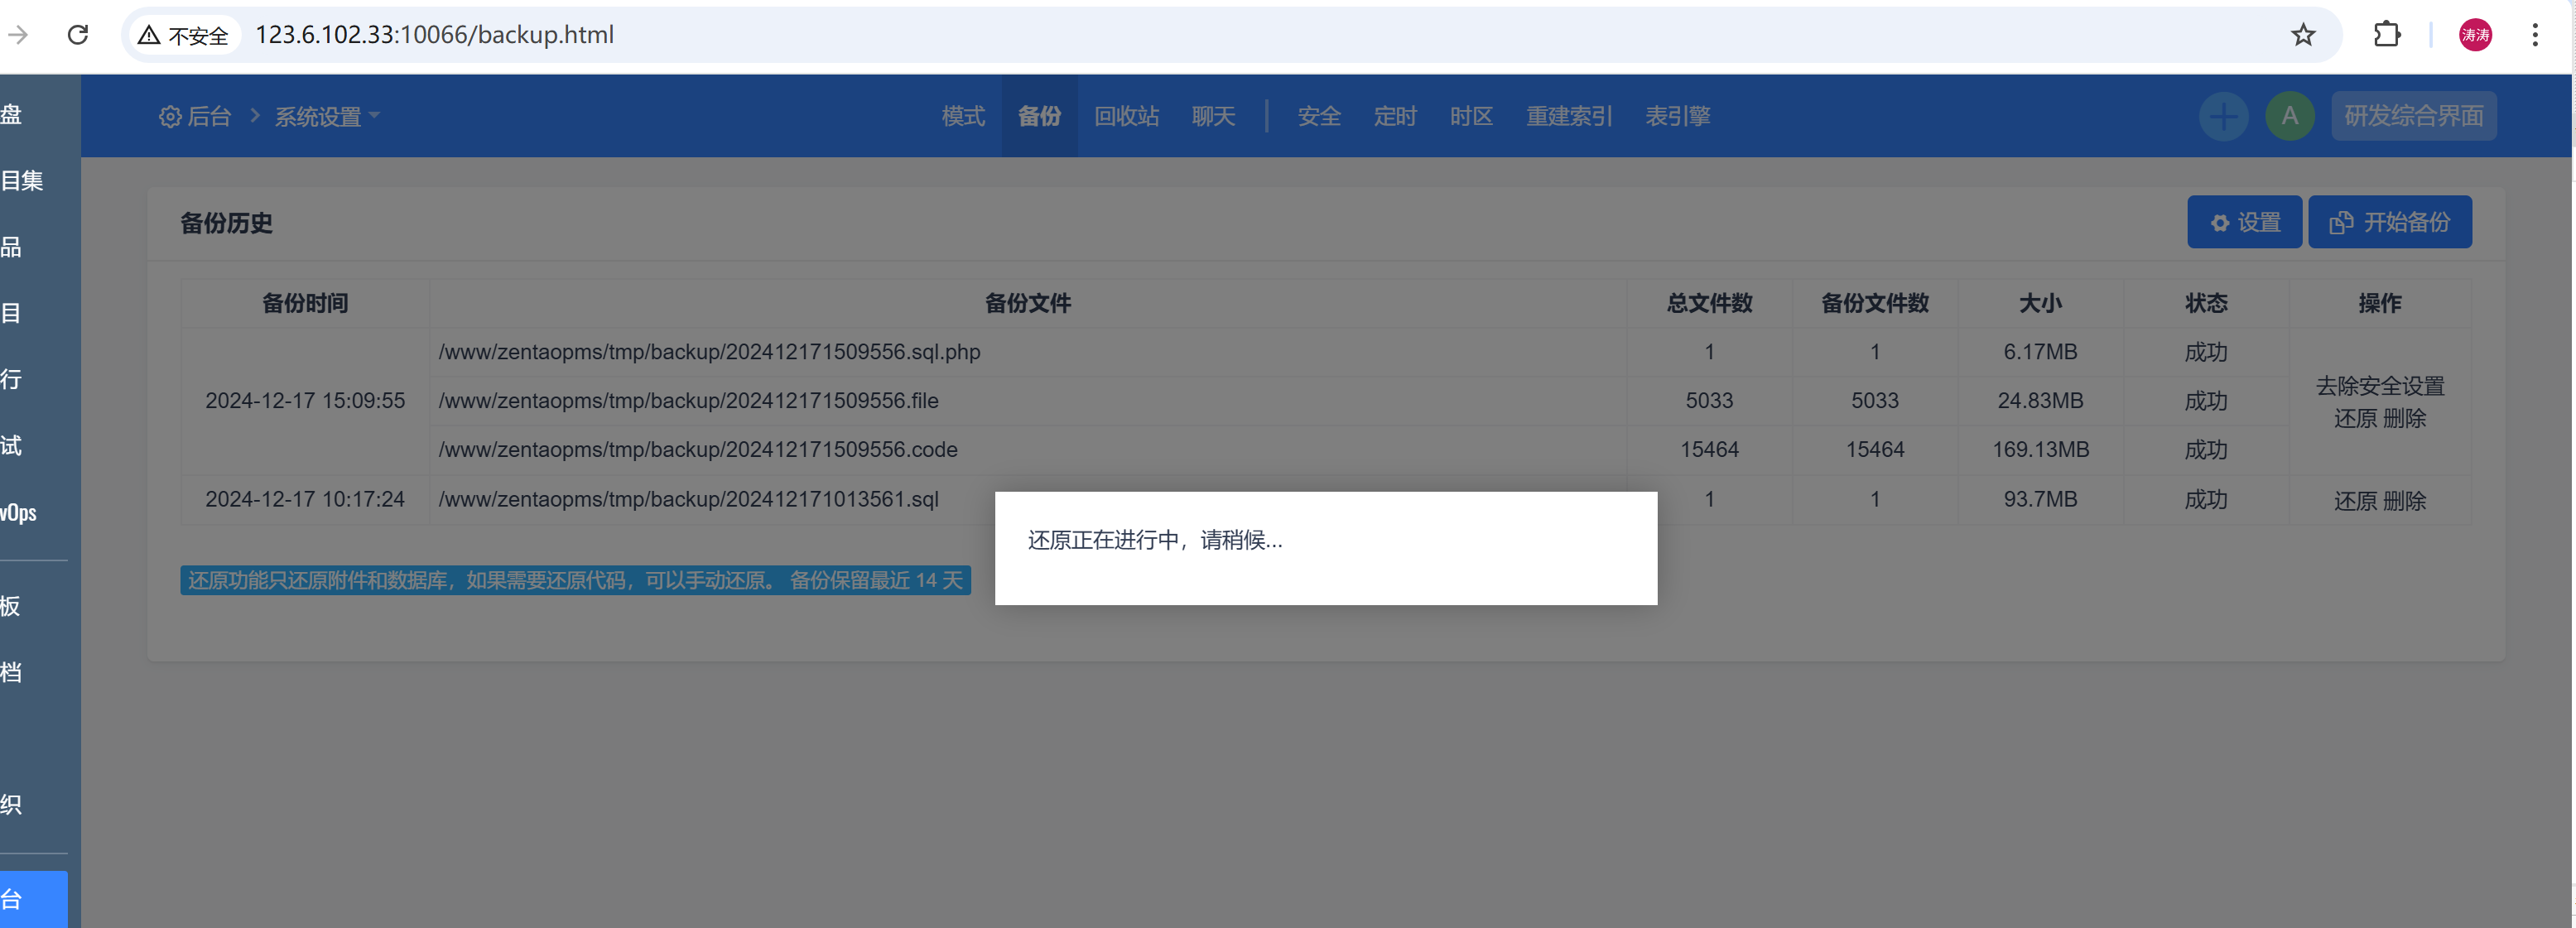2576x928 pixels.
Task: Click the 研发综合界面 button
Action: 2413,115
